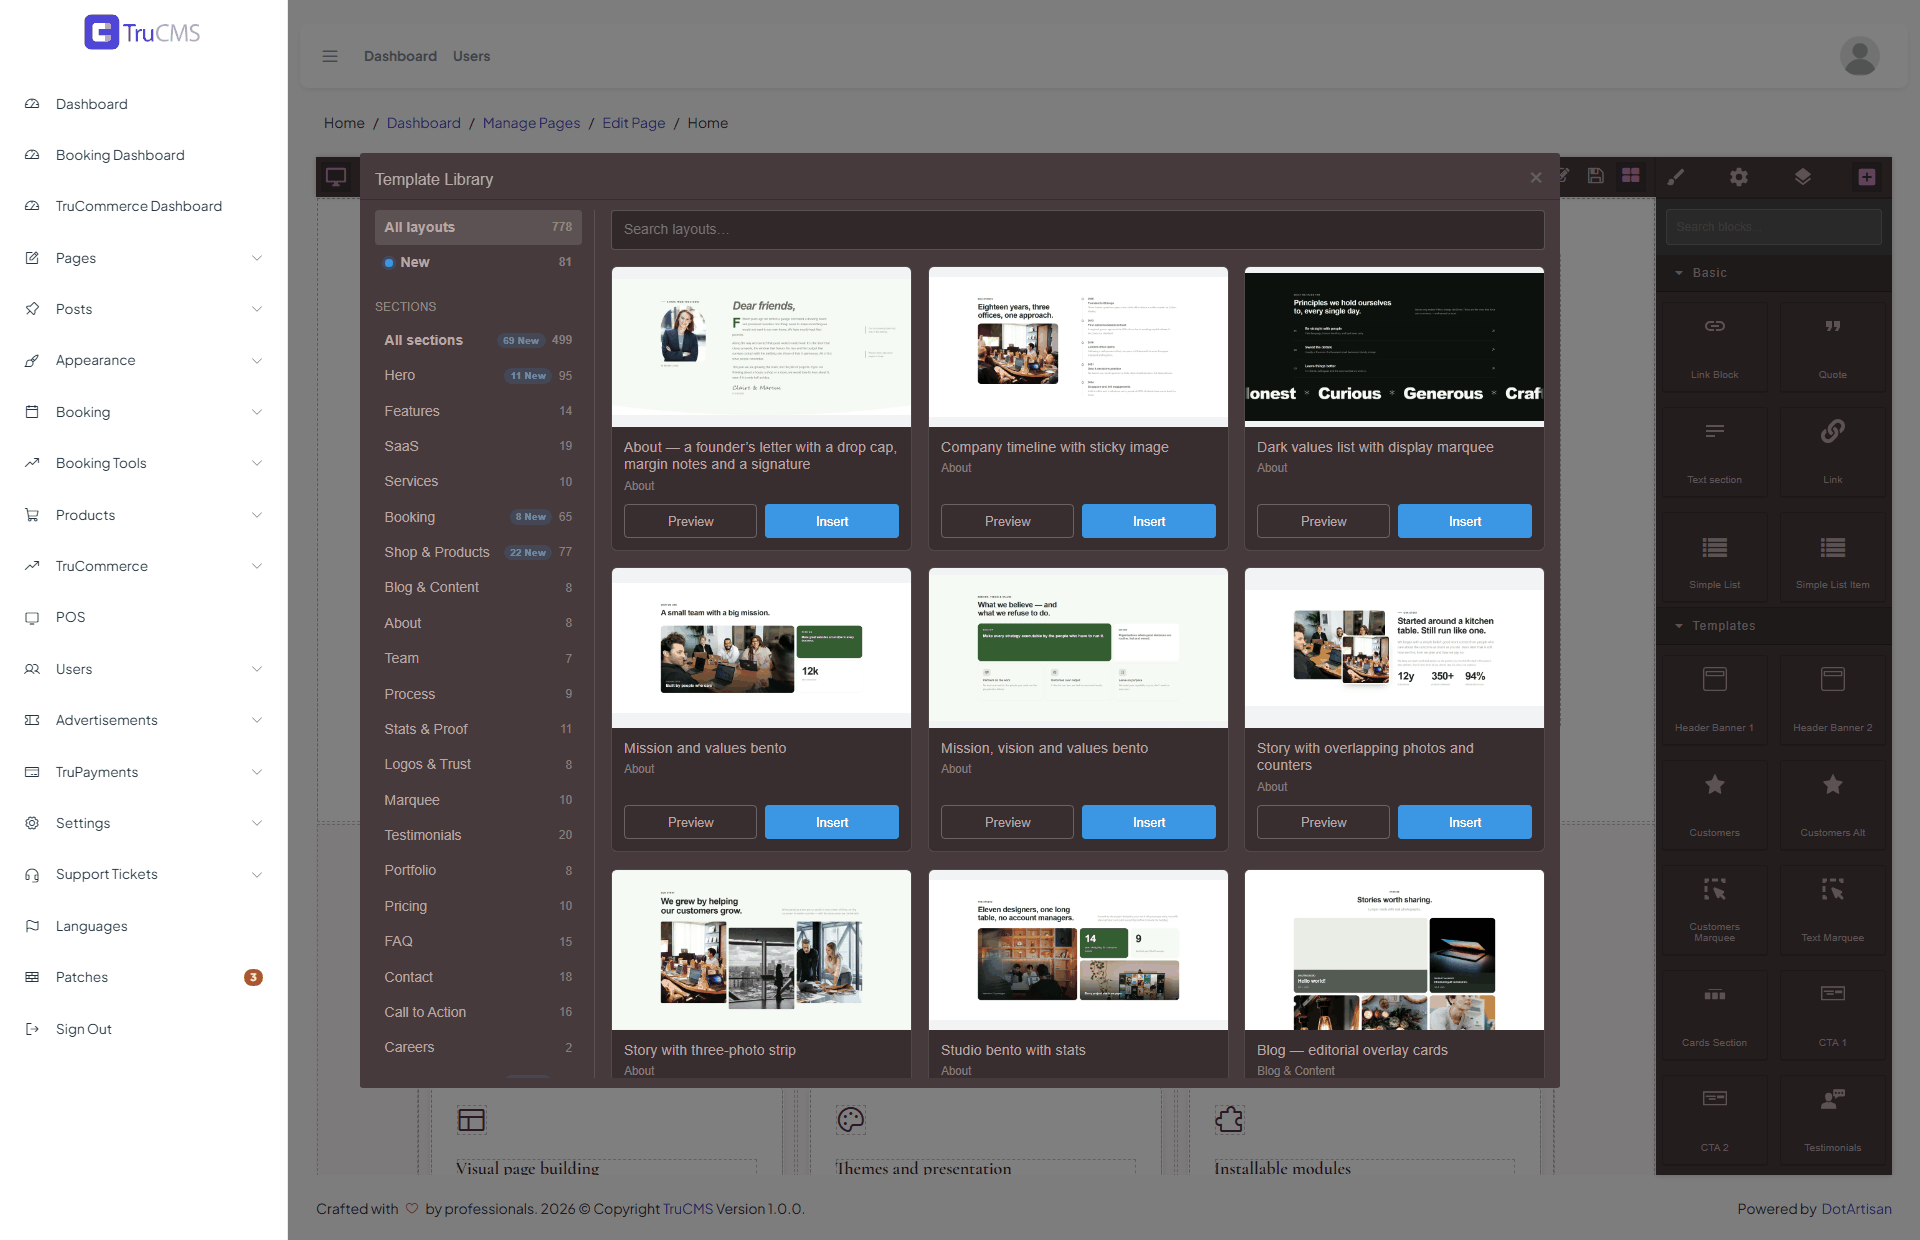The image size is (1920, 1240).
Task: Select the Quote block
Action: [x=1832, y=346]
